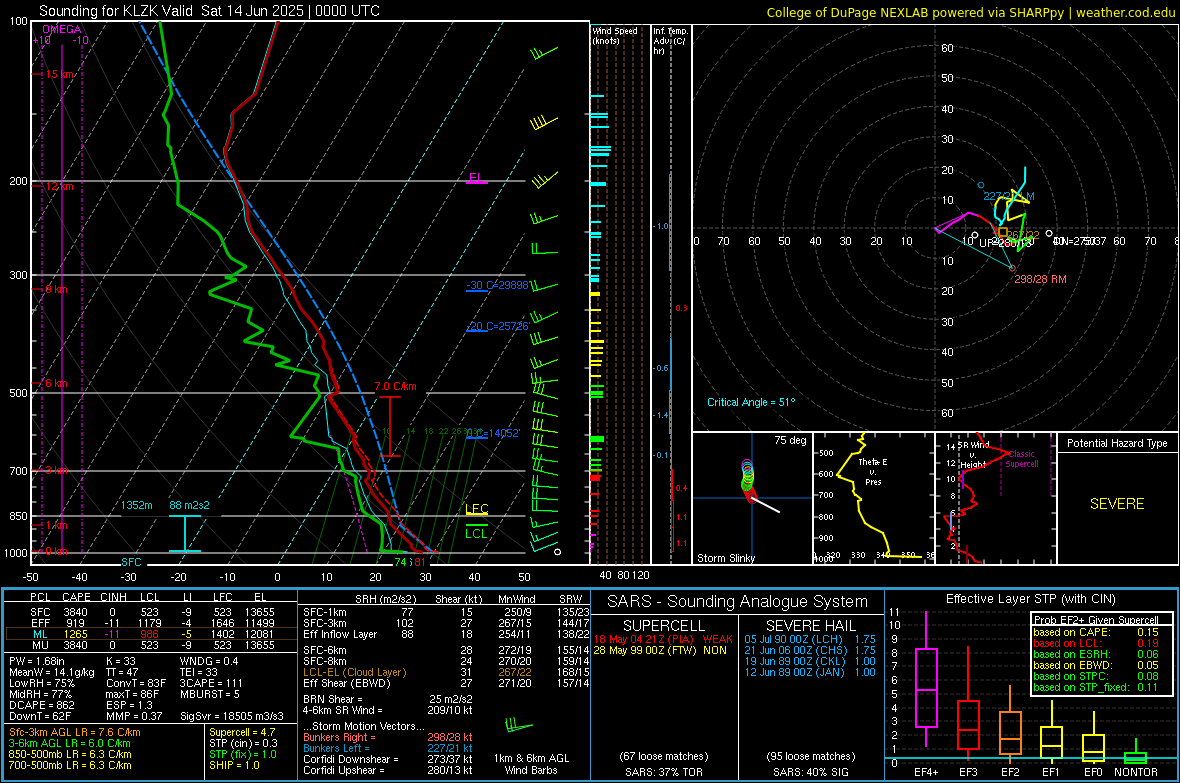Click the 'based on CAPE: 0.15' legend row

[1096, 632]
